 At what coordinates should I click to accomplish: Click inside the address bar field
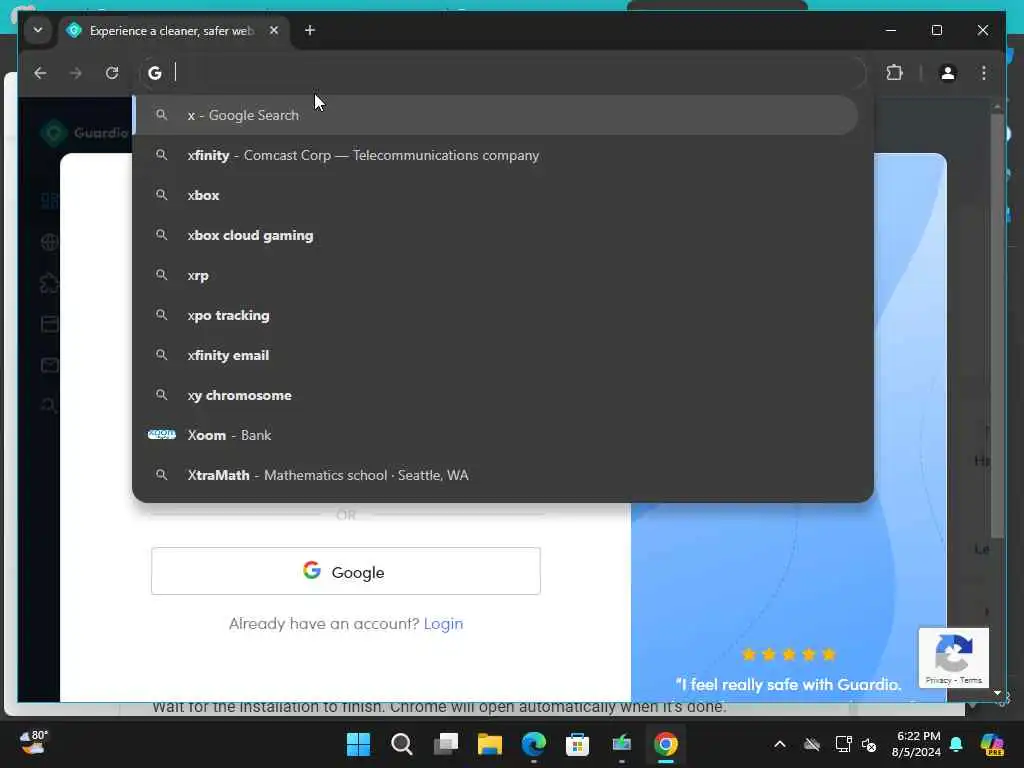pos(503,73)
